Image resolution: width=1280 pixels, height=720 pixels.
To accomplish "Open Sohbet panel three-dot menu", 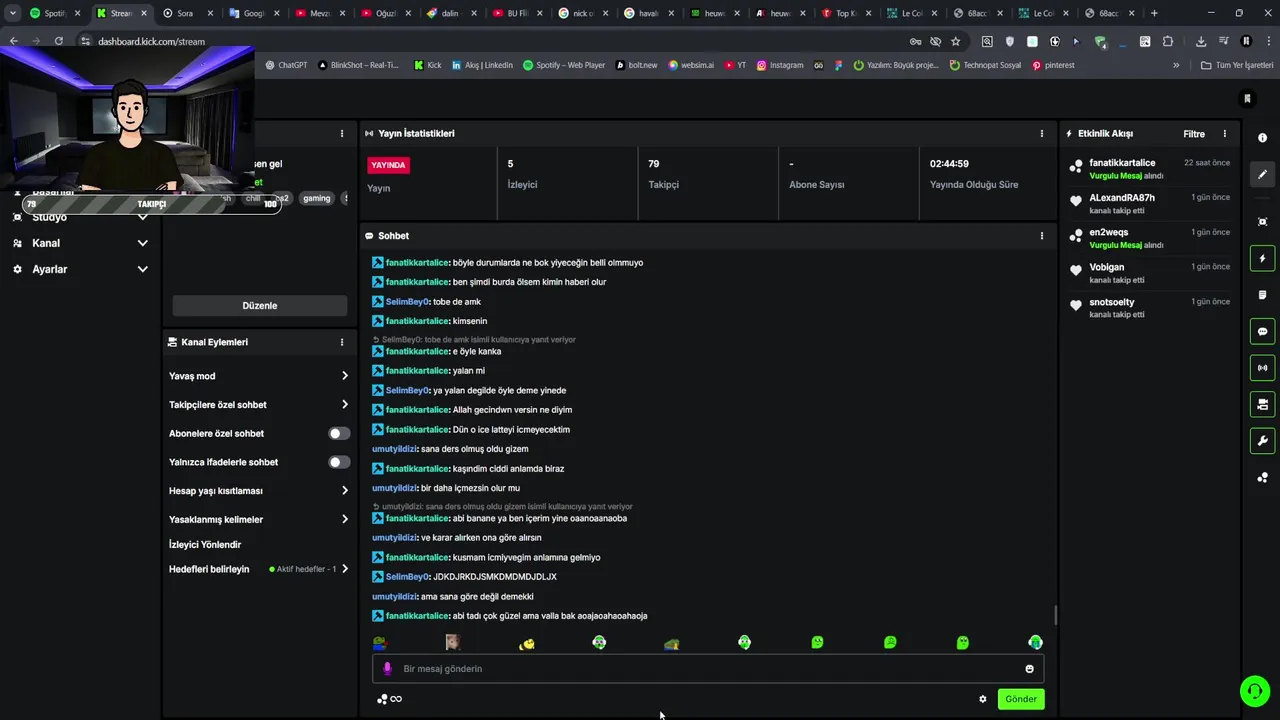I will coord(1041,236).
